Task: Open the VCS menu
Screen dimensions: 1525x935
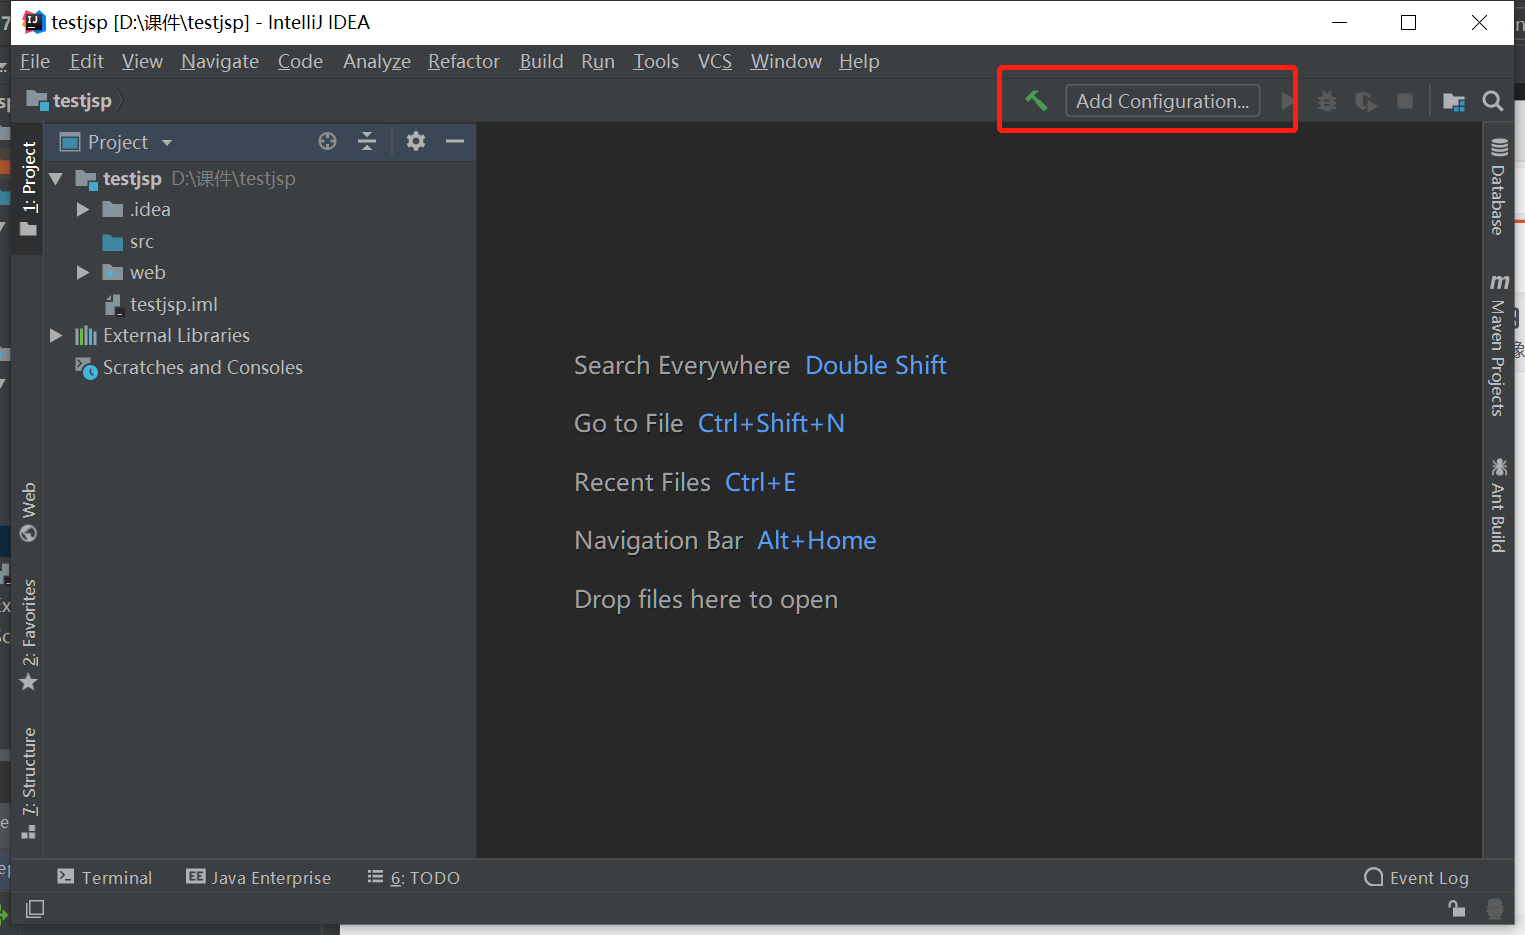Action: (x=715, y=62)
